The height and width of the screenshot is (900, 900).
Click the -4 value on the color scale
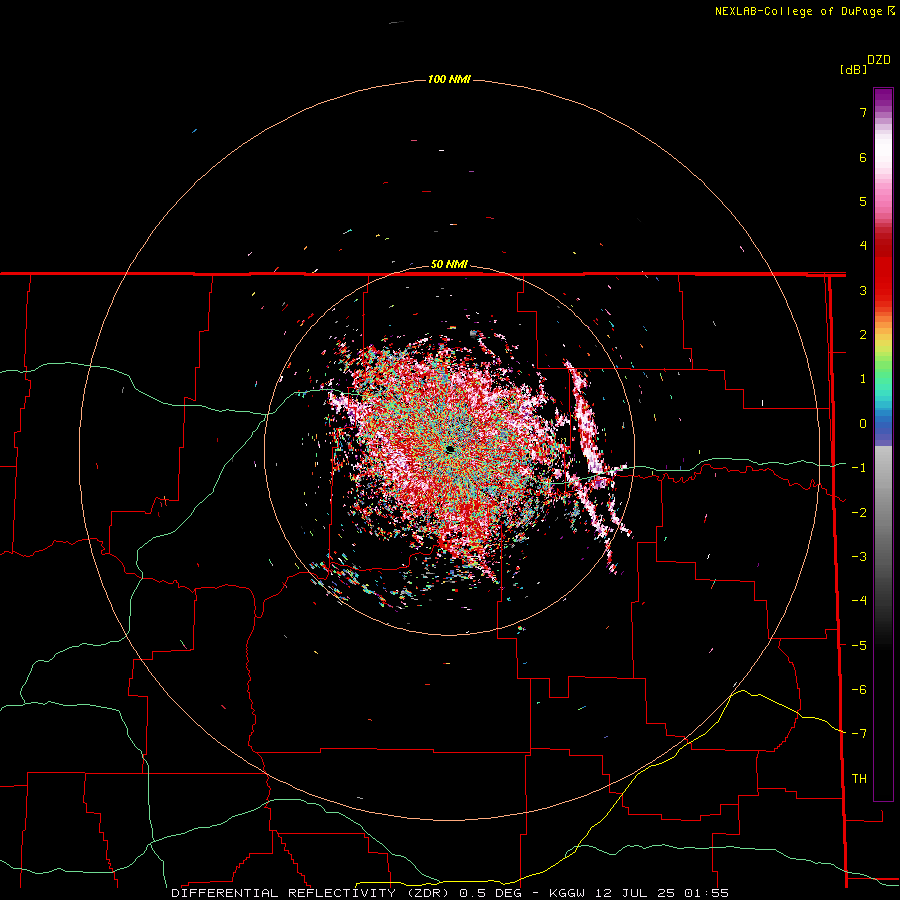[x=859, y=601]
